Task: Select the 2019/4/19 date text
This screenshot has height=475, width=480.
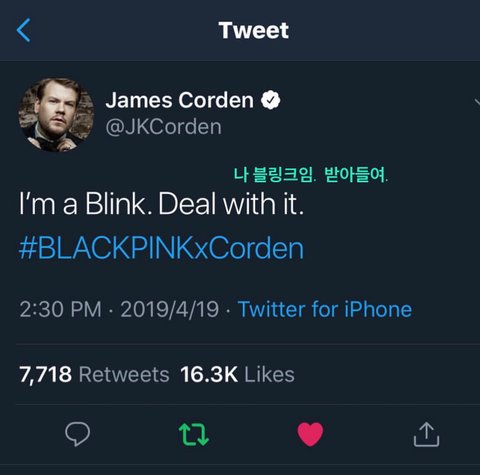Action: pyautogui.click(x=170, y=310)
